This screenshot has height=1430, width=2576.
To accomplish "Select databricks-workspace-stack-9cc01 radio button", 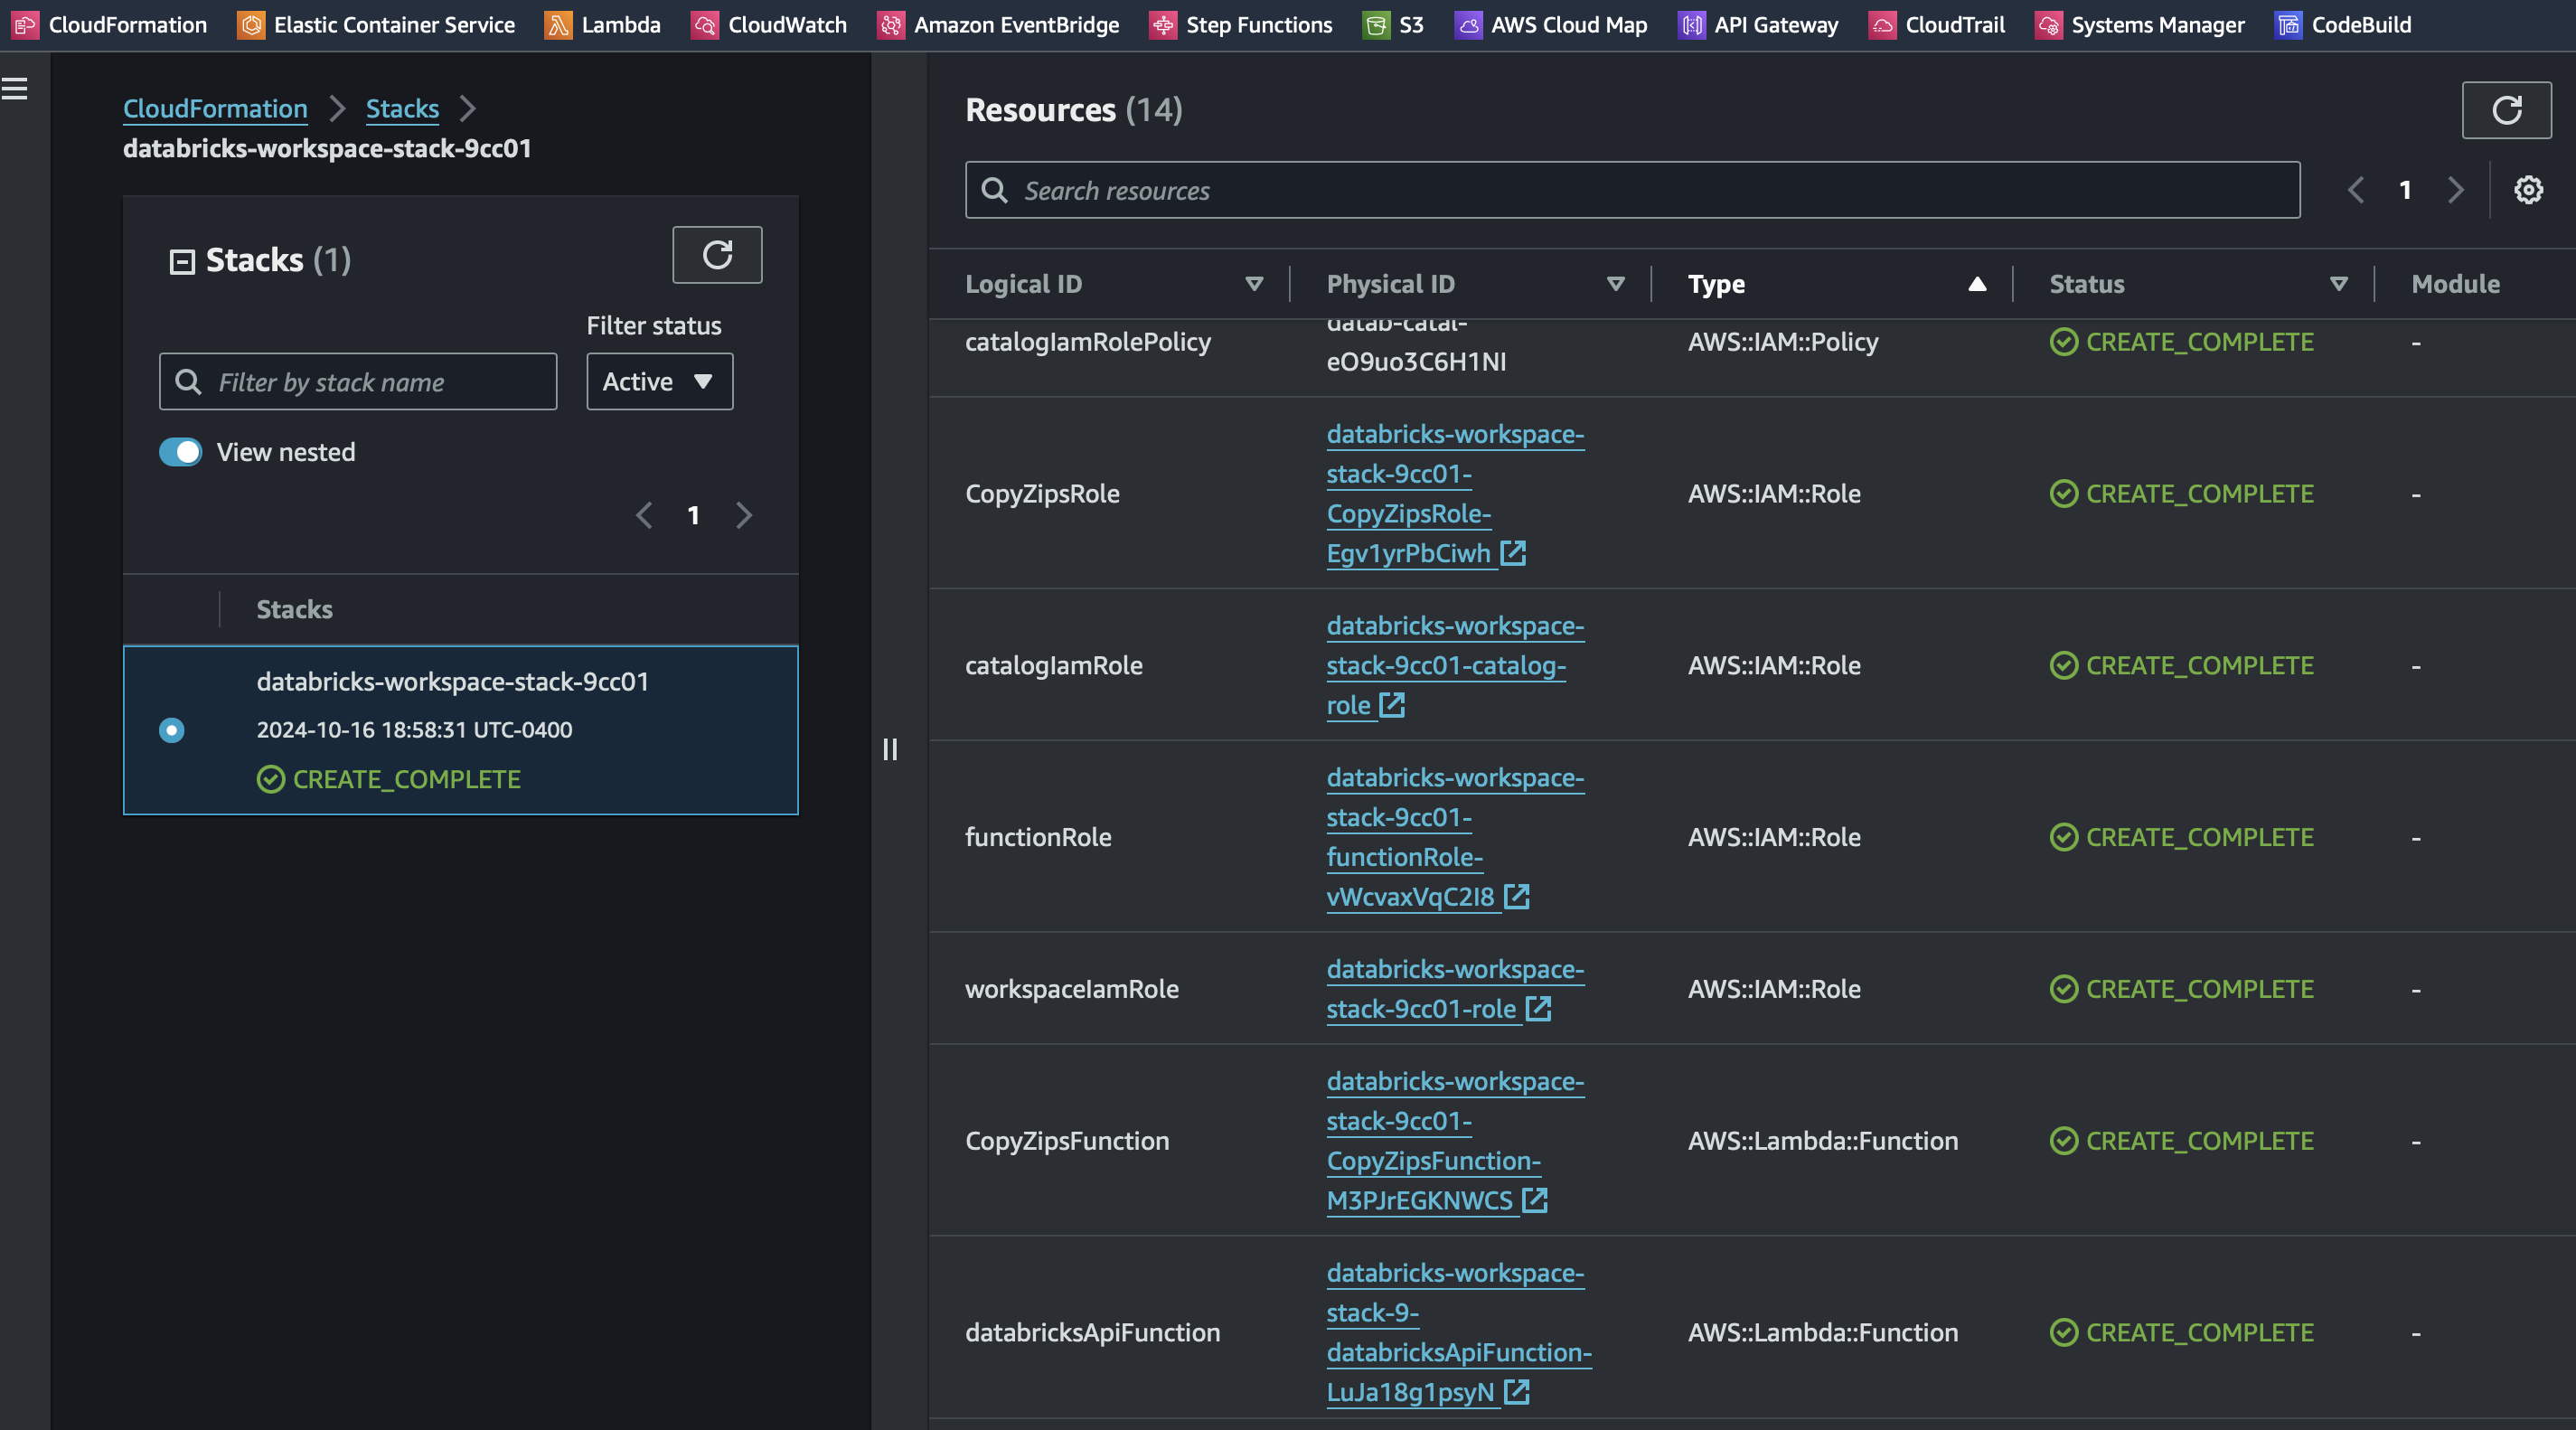I will coord(172,730).
